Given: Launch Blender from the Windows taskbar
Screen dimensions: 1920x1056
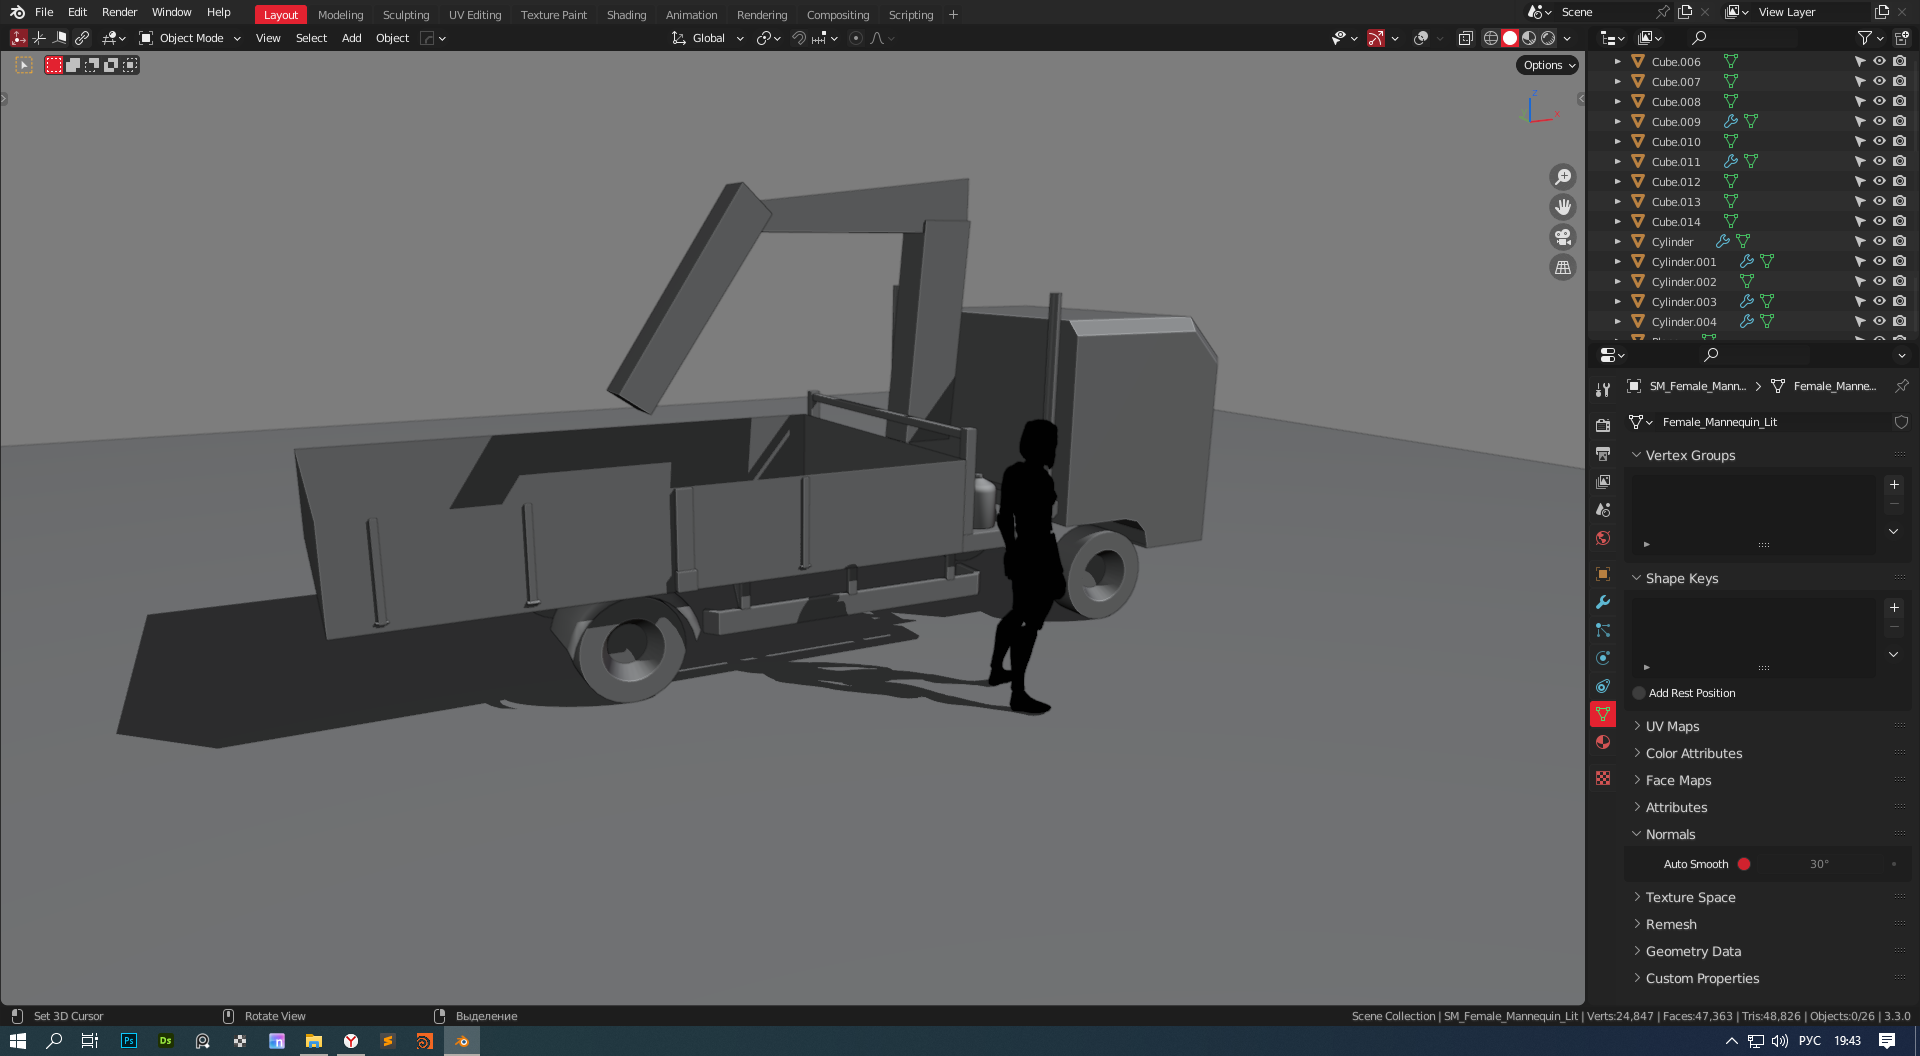Looking at the screenshot, I should coord(461,1041).
